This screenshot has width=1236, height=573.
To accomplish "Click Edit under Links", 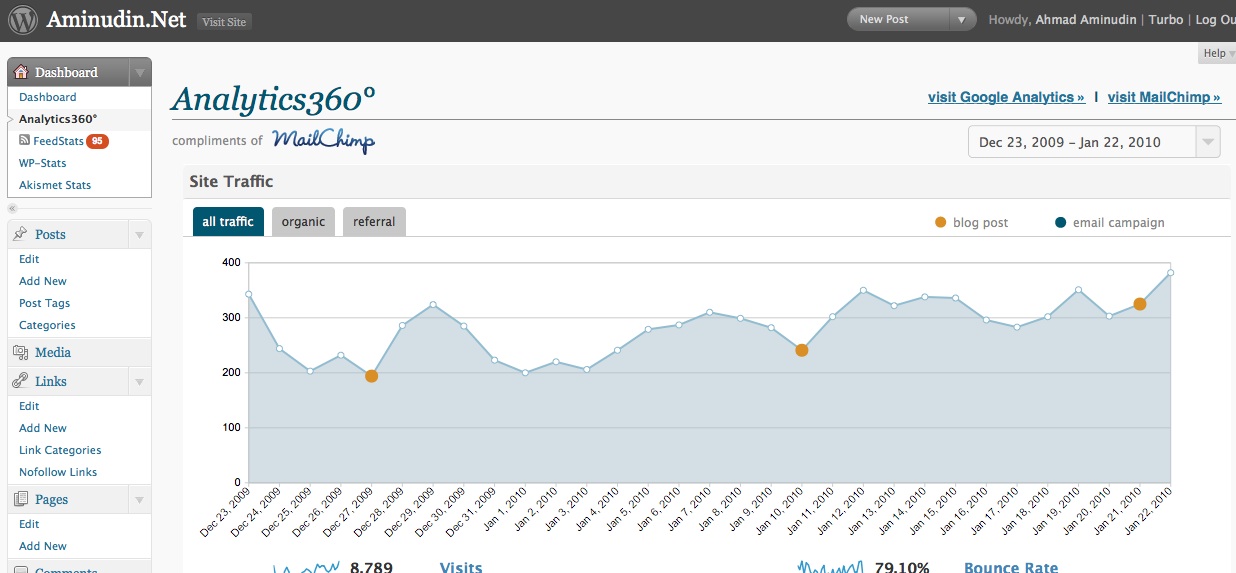I will click(29, 406).
